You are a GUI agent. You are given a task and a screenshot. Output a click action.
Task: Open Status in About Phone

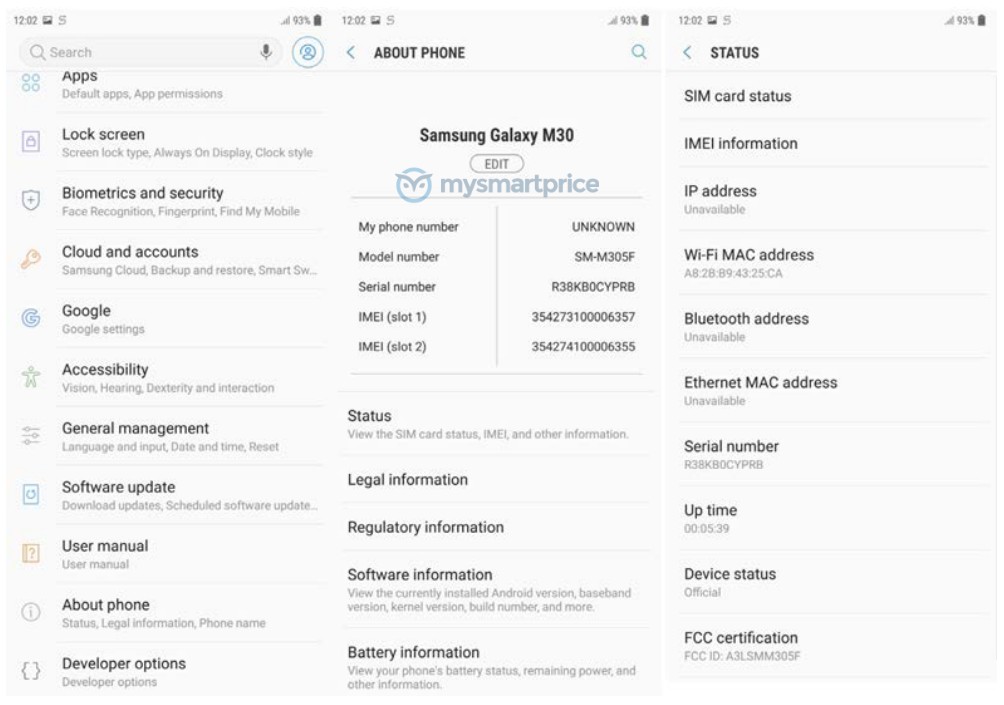point(496,424)
